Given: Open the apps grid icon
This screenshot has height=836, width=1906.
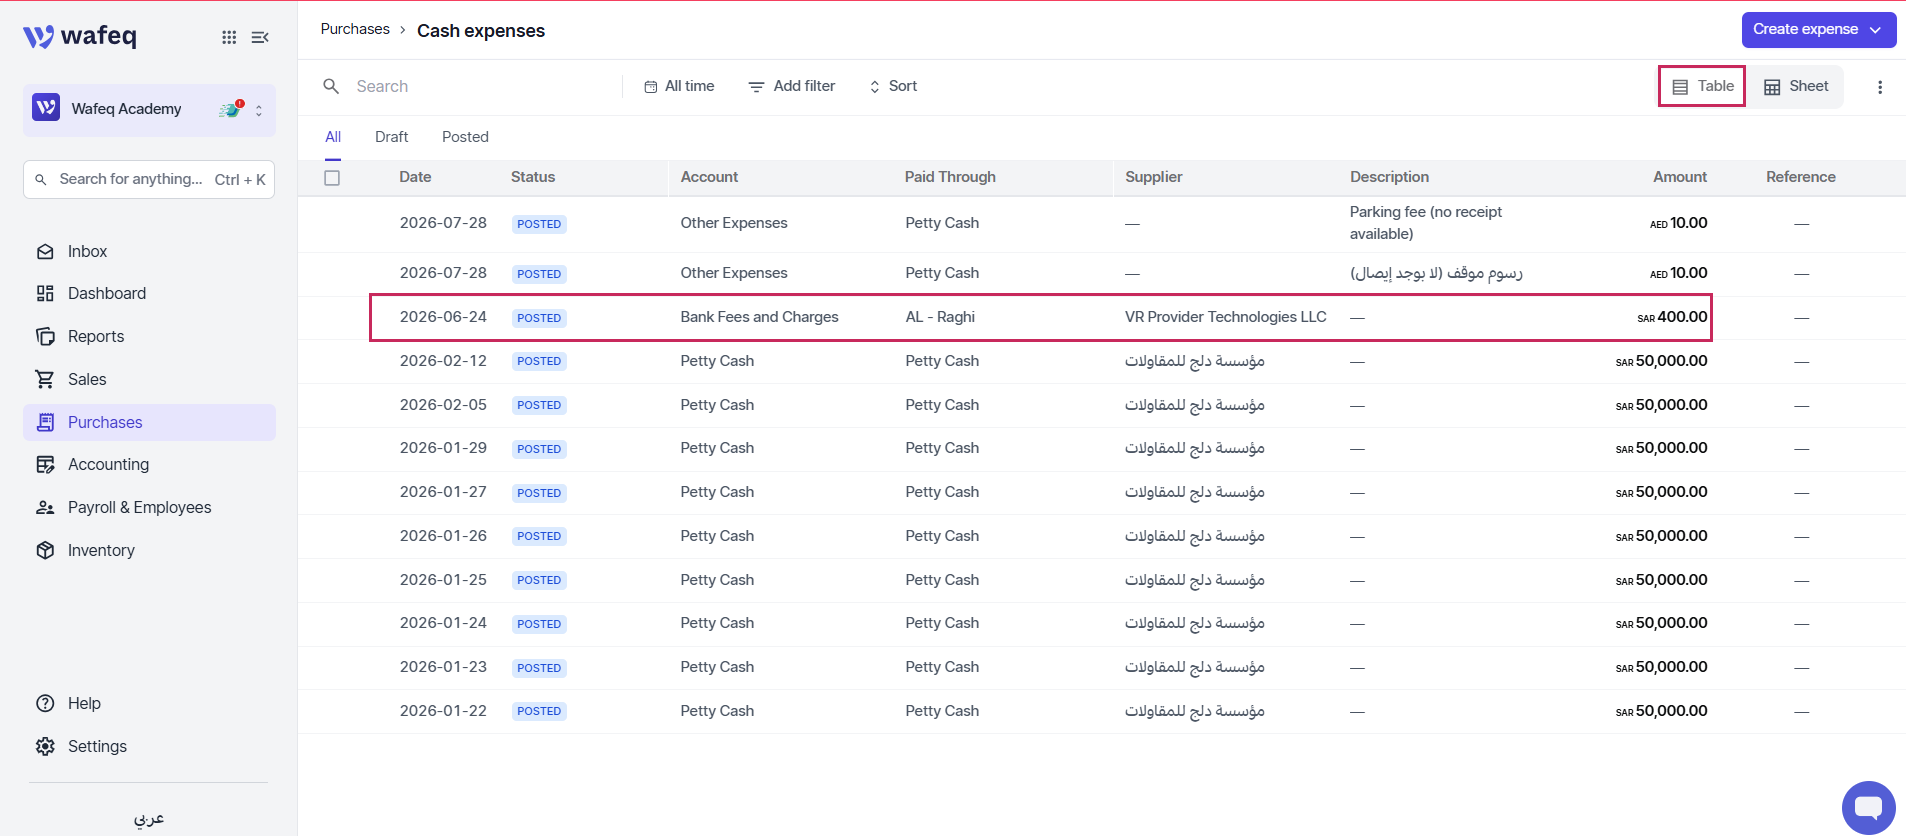Looking at the screenshot, I should (x=229, y=37).
